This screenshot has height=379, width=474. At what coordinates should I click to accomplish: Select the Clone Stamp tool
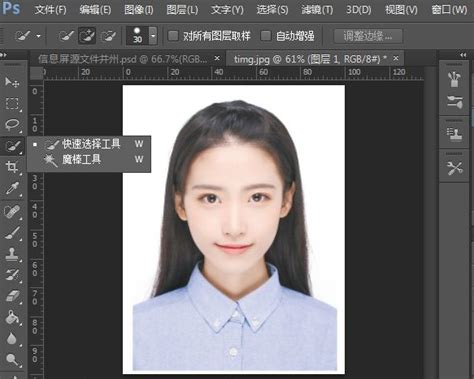click(x=12, y=254)
